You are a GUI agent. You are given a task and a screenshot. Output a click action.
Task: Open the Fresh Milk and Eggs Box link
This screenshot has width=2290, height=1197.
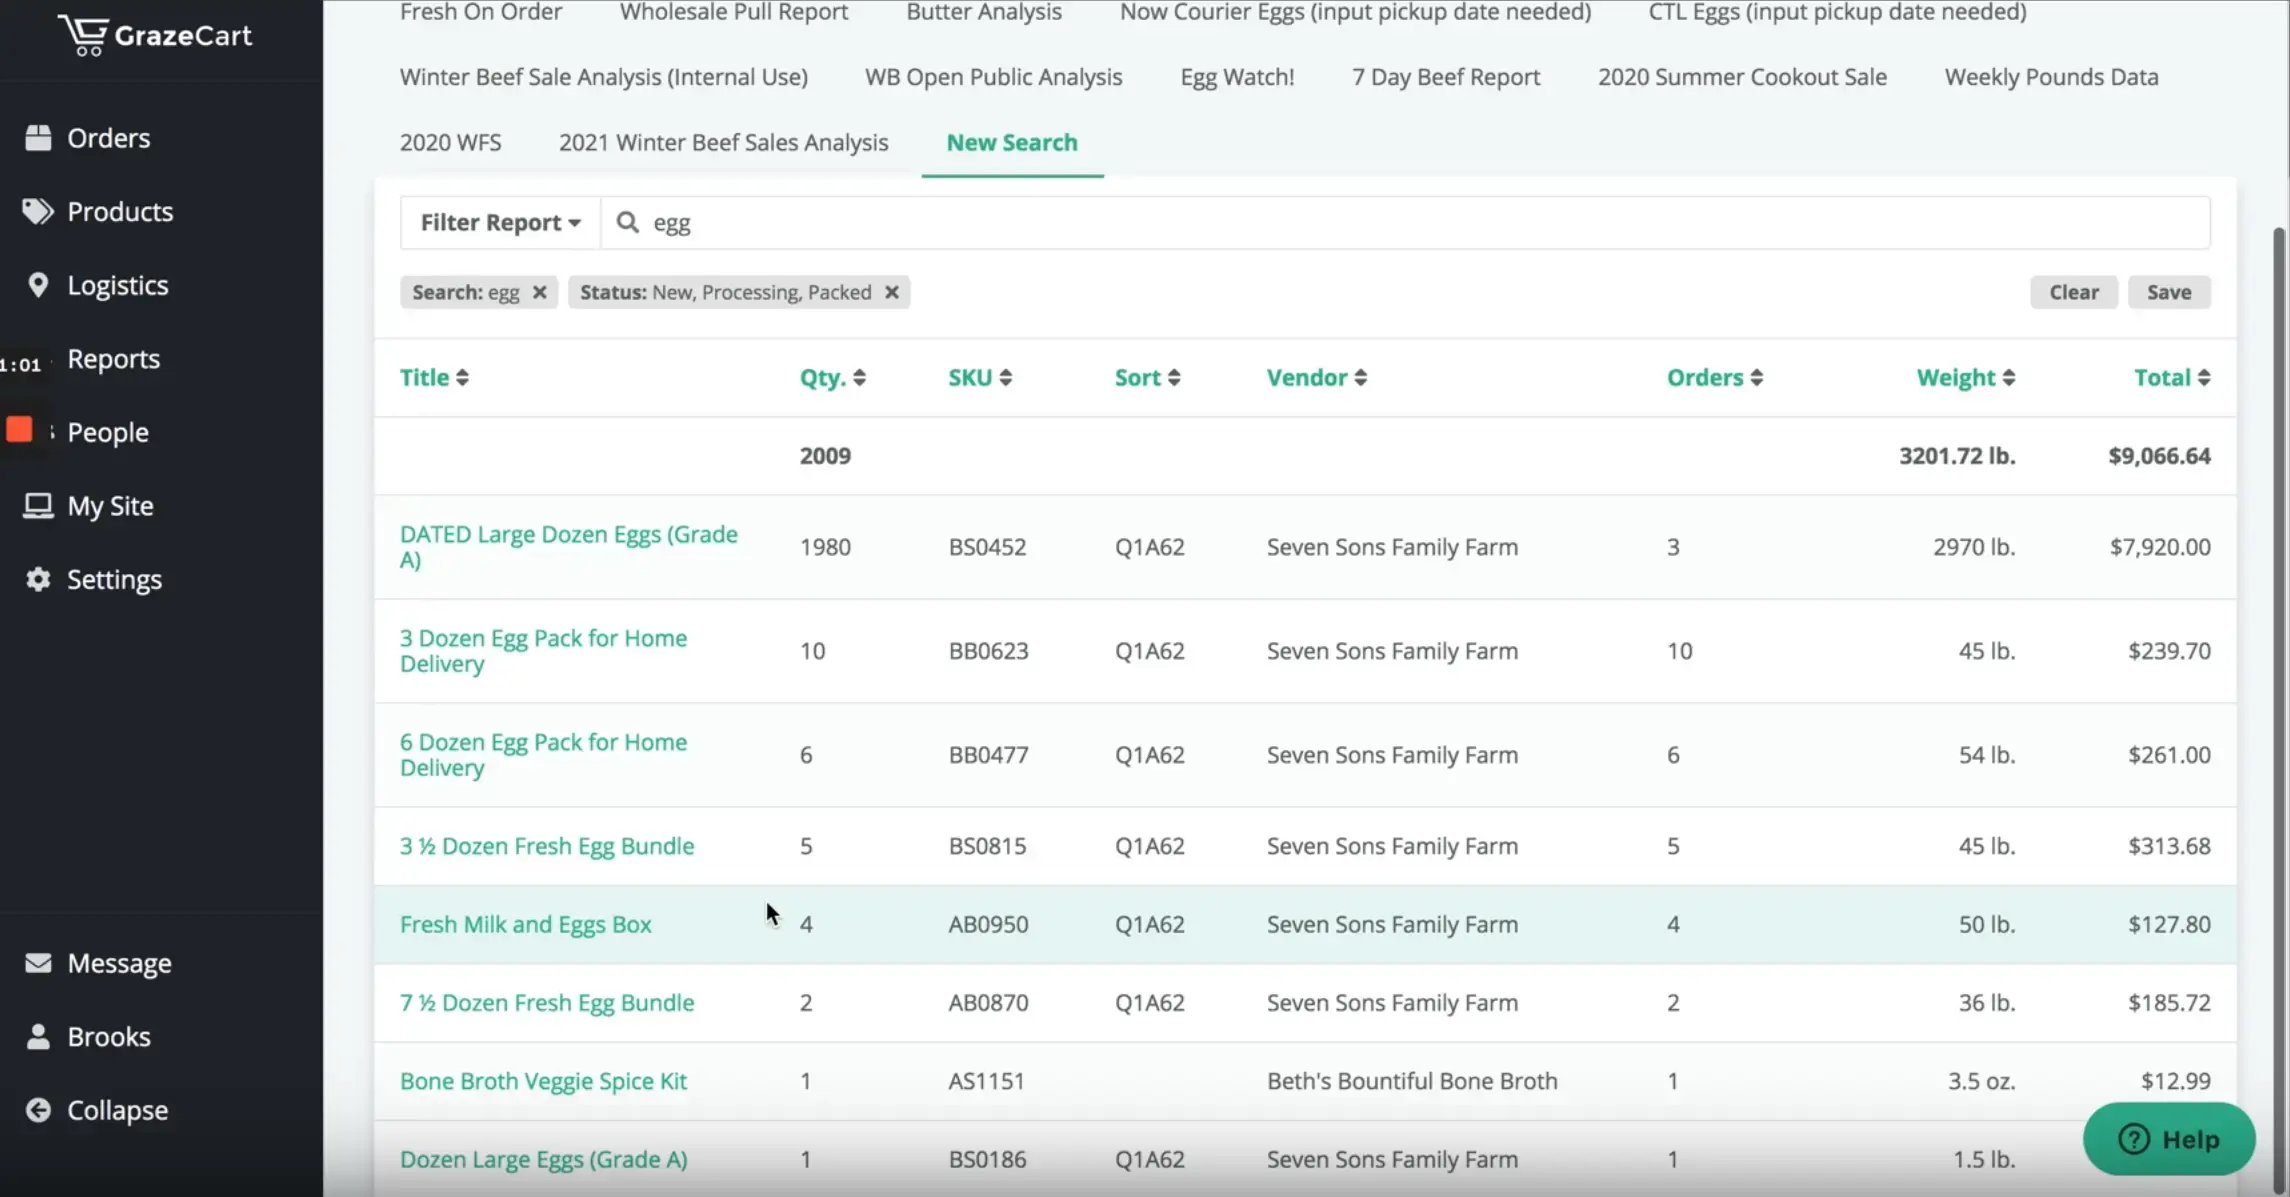[x=525, y=924]
